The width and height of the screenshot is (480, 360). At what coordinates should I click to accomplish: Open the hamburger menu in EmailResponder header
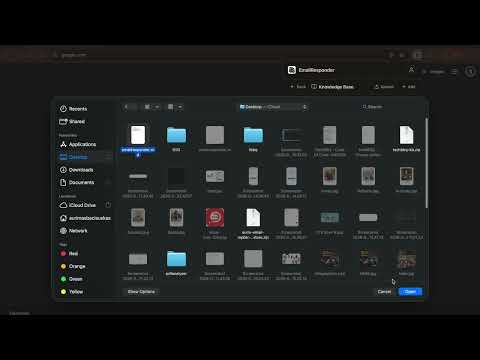point(454,72)
